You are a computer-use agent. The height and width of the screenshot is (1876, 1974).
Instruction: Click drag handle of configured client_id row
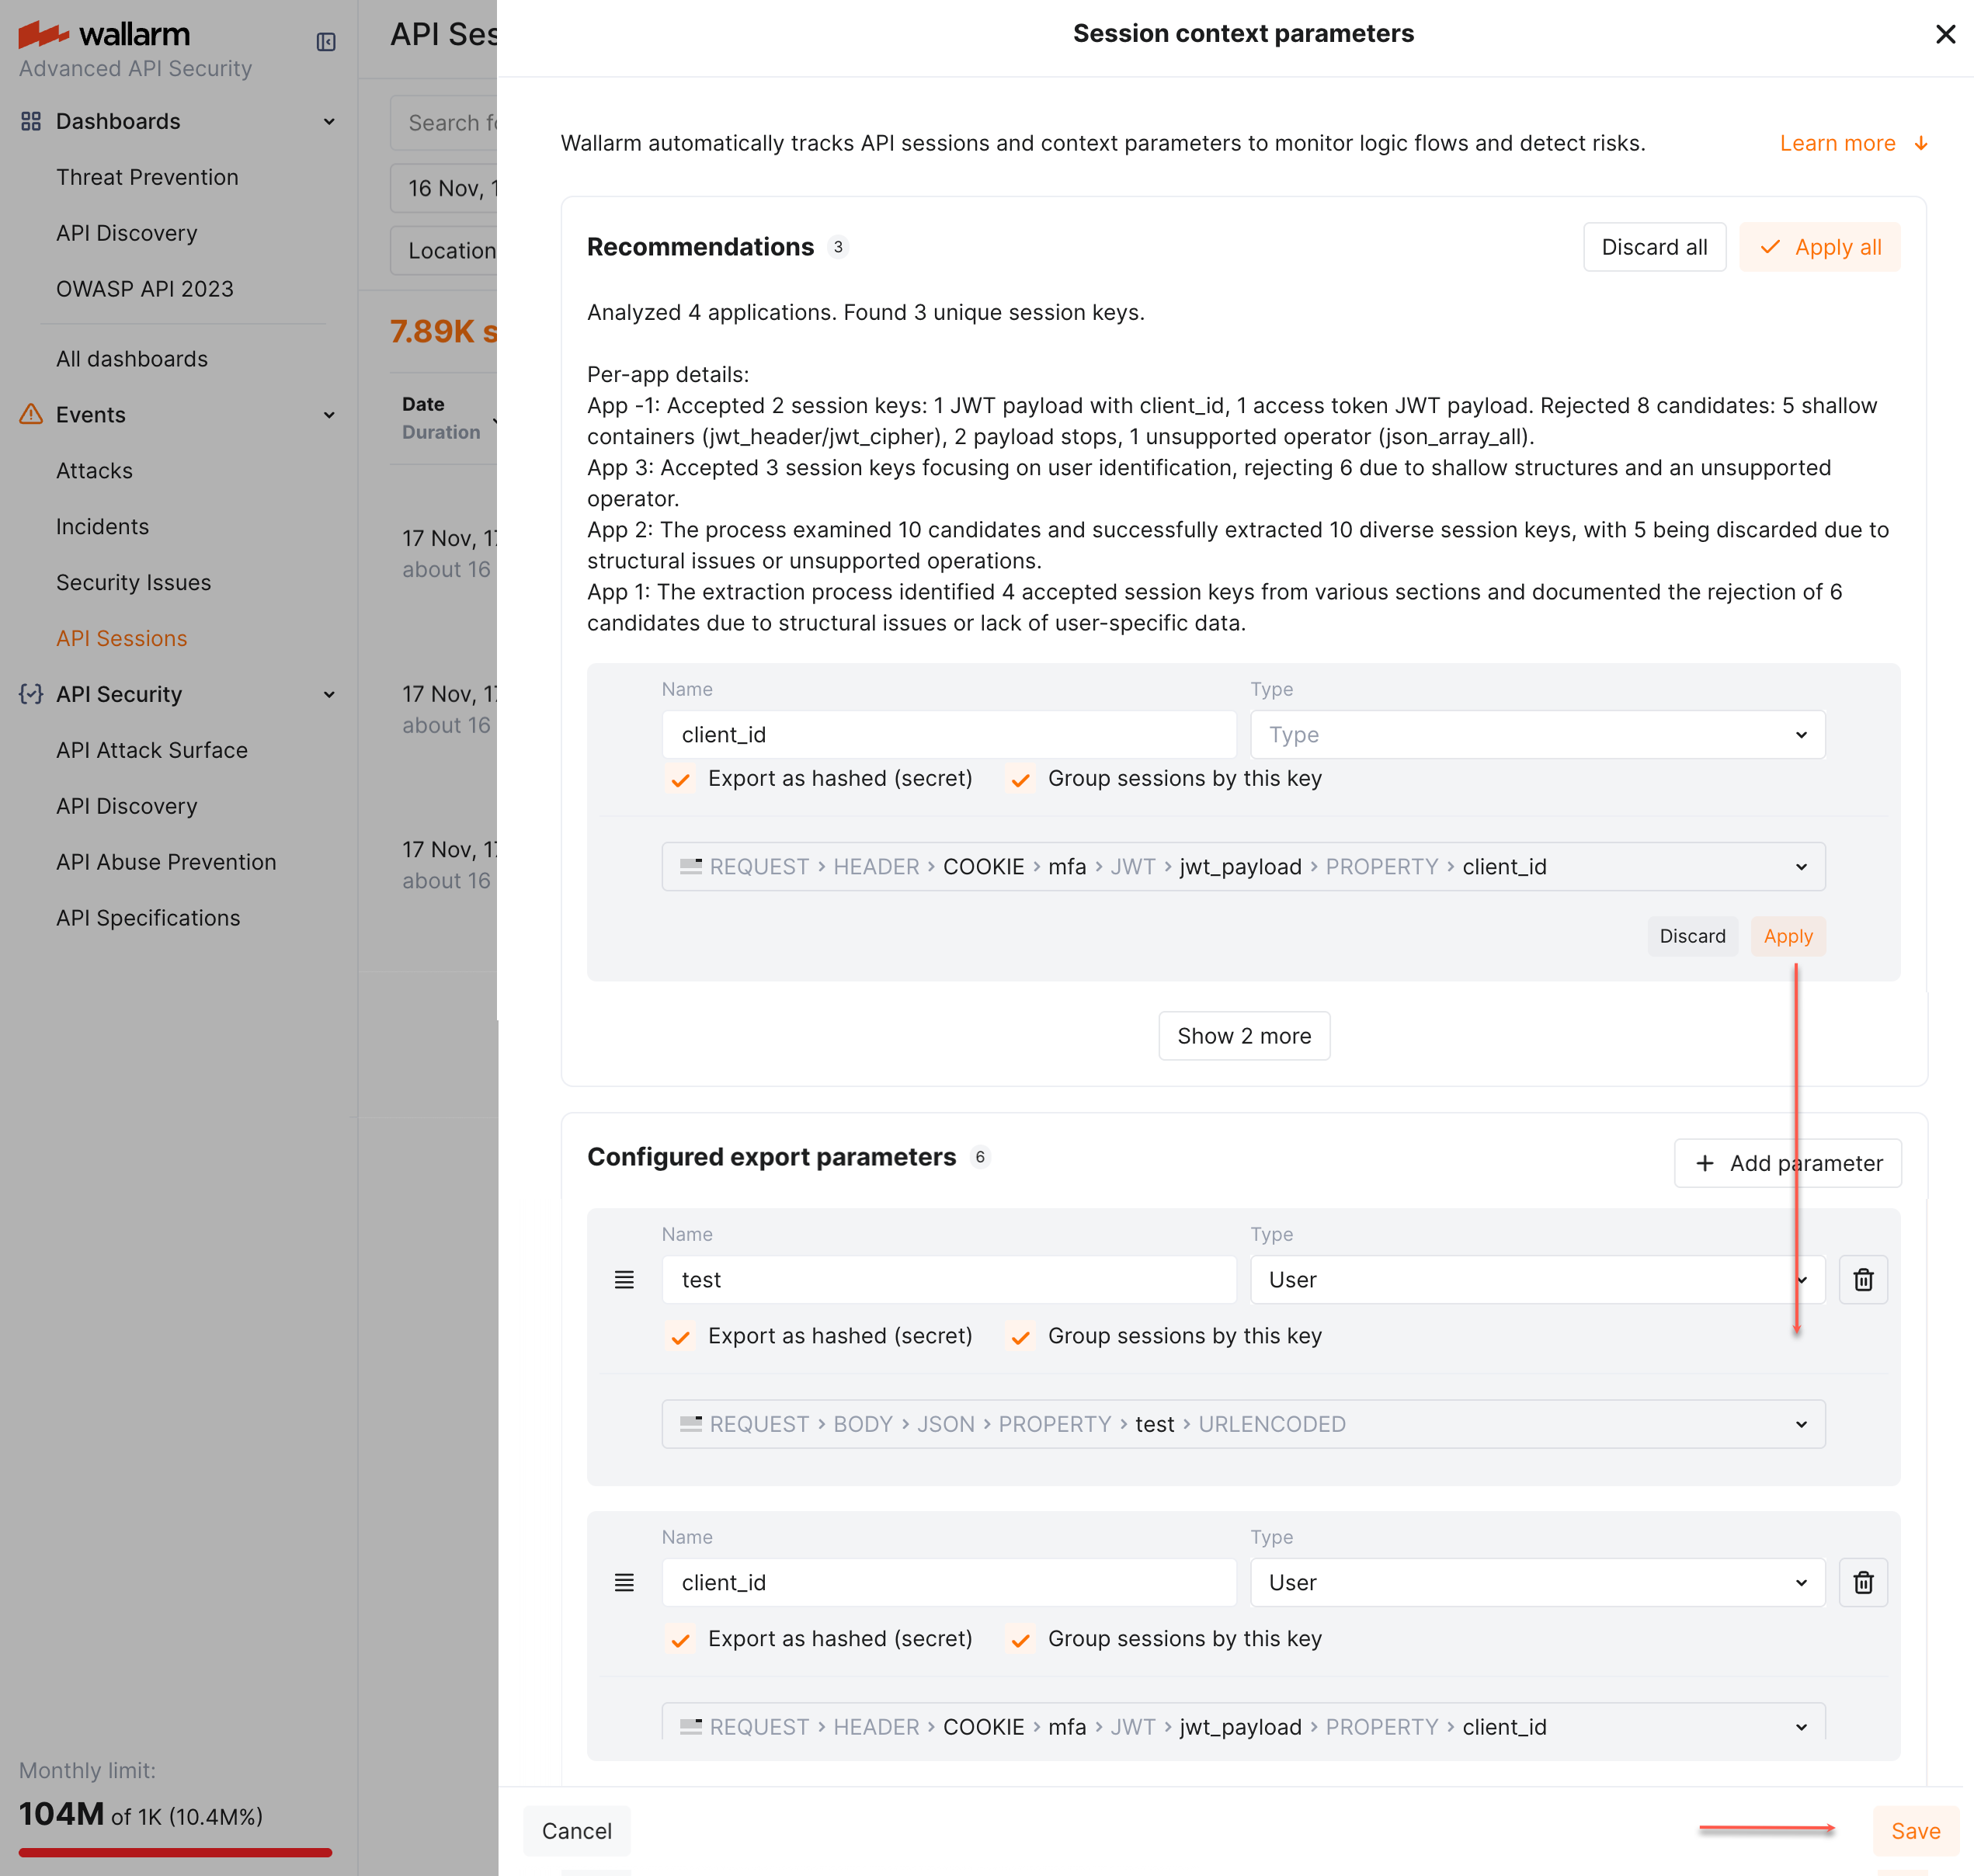[x=624, y=1583]
